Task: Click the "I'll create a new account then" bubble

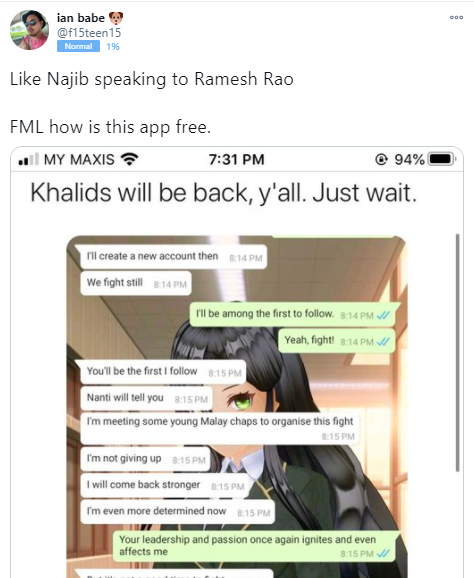Action: click(x=171, y=257)
